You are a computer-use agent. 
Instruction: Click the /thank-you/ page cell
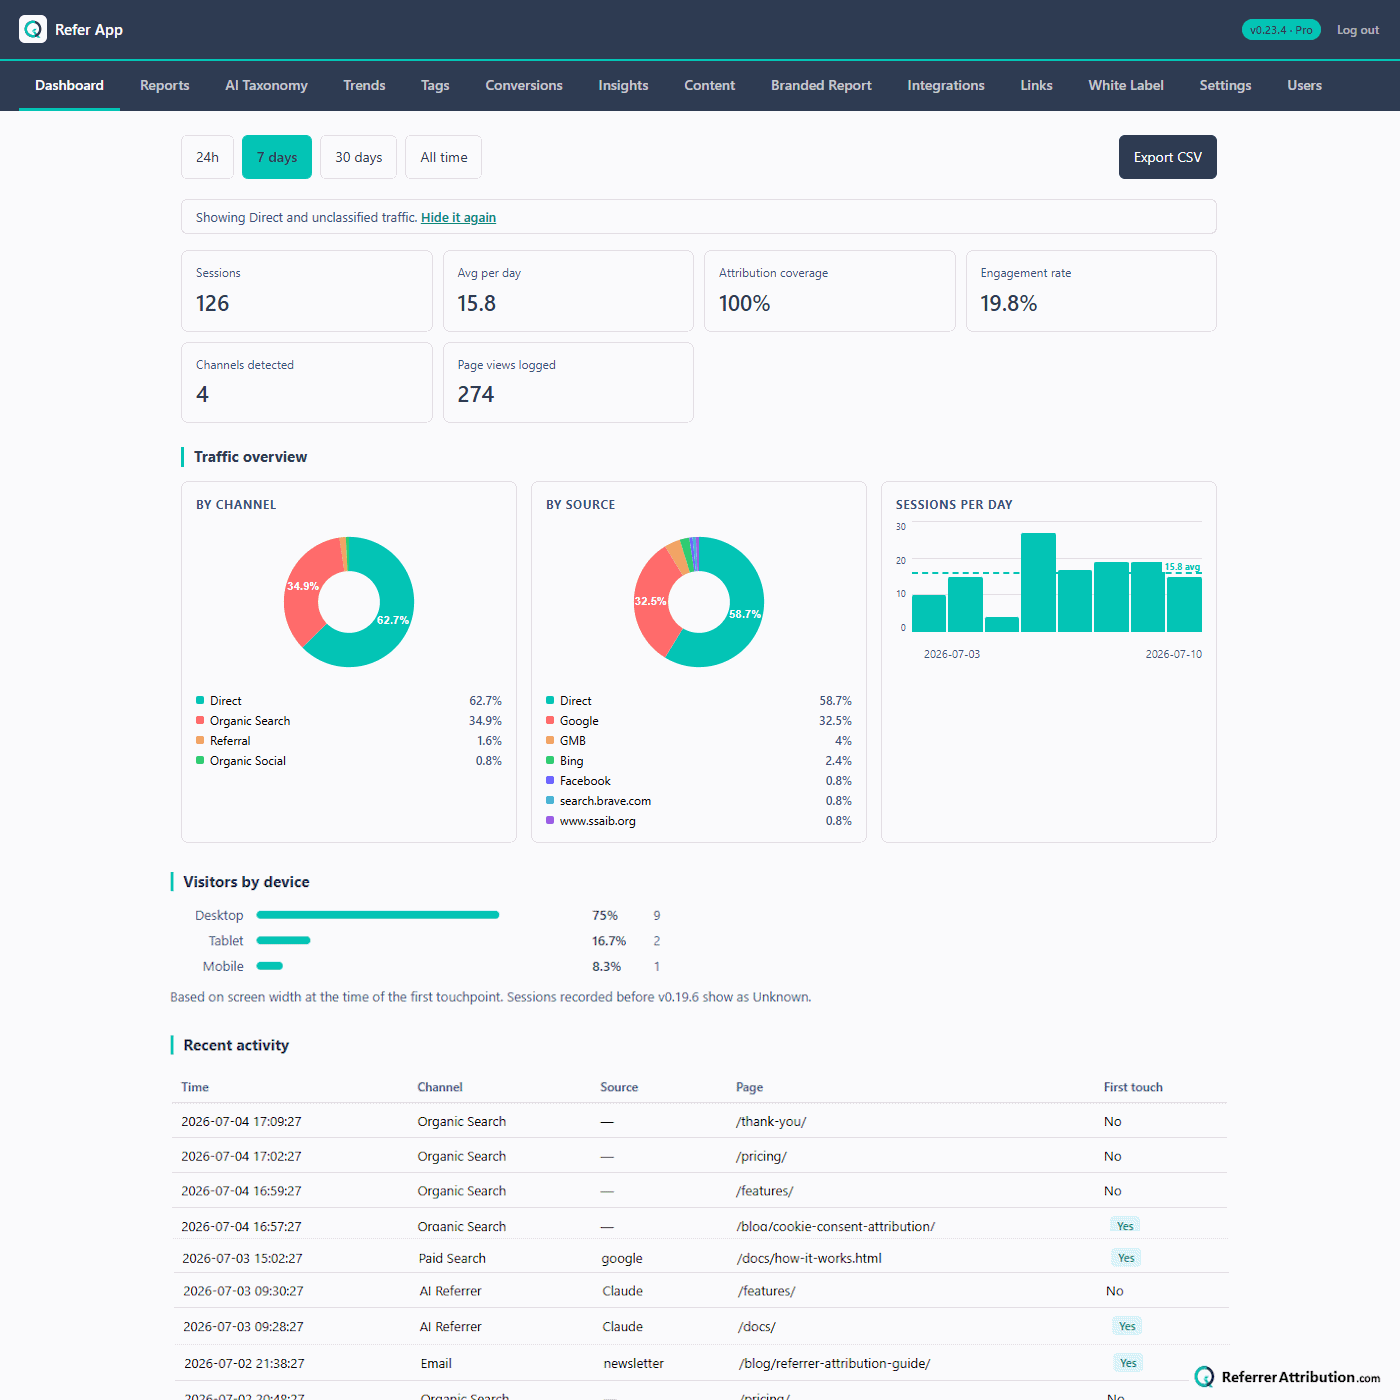771,1121
